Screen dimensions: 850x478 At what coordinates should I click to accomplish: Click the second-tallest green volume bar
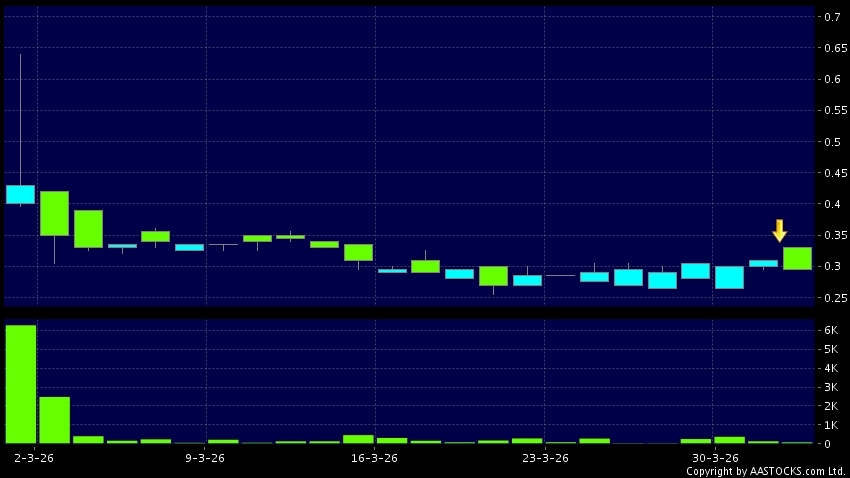[55, 420]
